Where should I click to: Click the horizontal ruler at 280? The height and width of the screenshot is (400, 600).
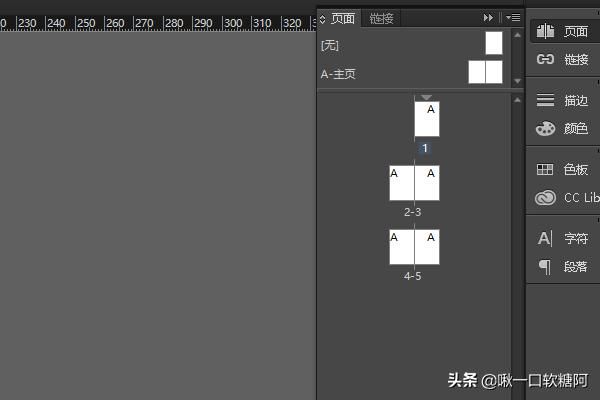(174, 23)
